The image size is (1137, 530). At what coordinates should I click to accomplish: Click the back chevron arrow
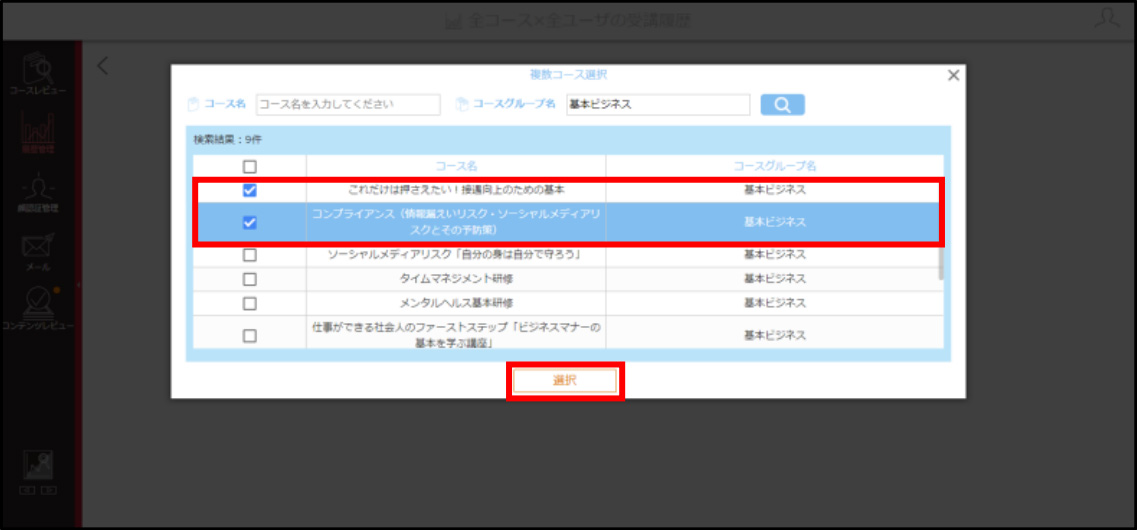103,66
